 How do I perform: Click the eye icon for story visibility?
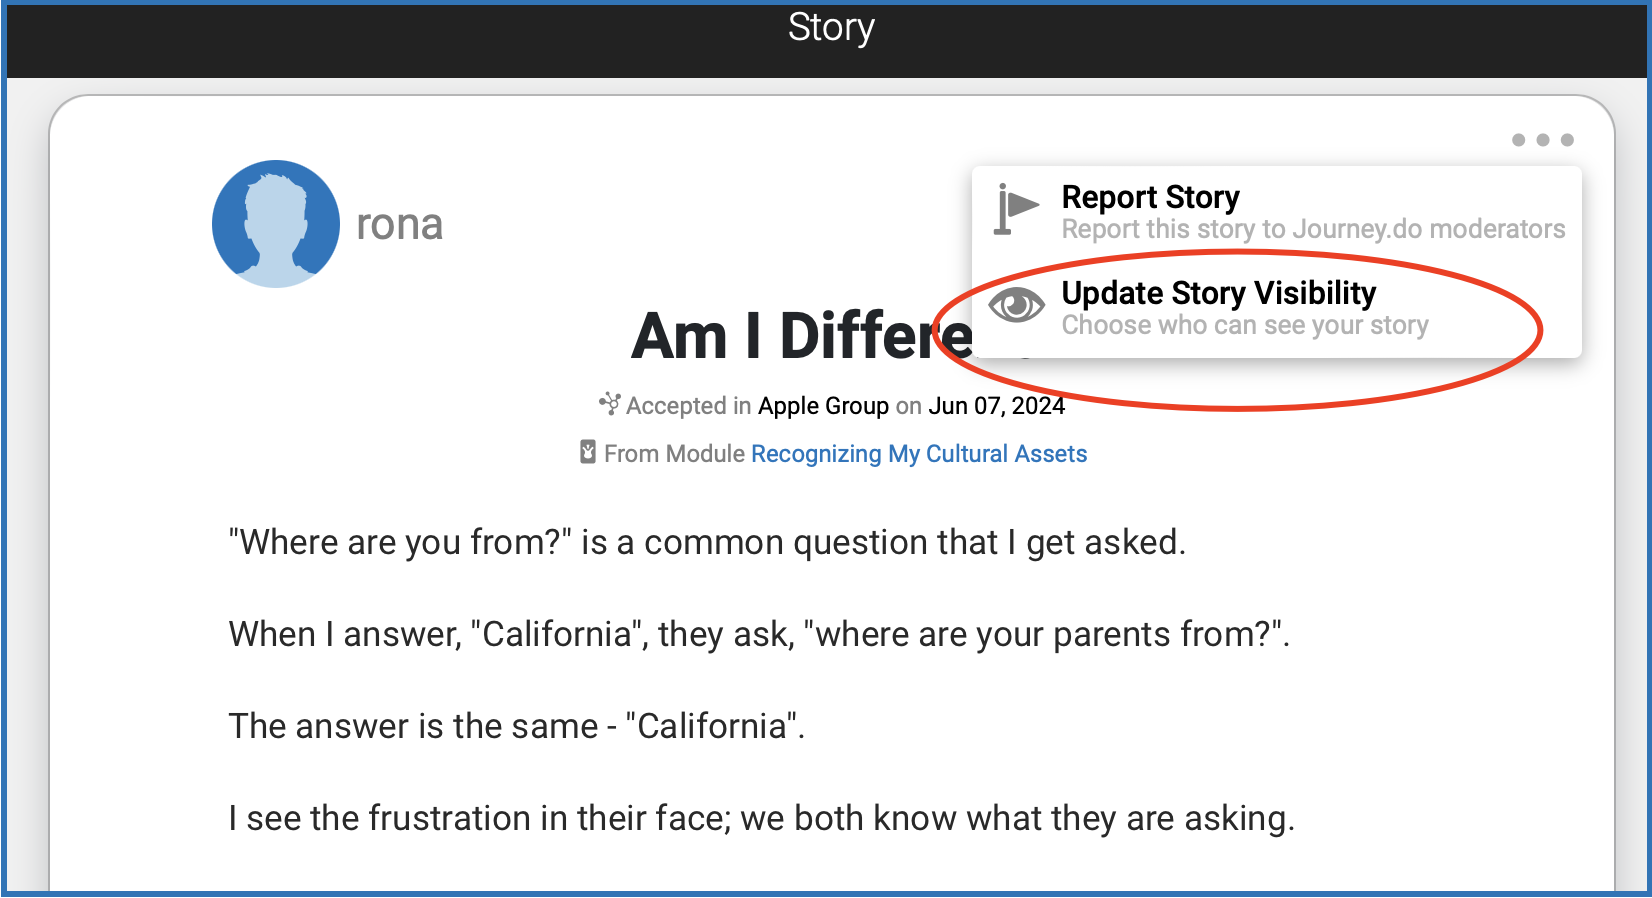coord(1016,305)
